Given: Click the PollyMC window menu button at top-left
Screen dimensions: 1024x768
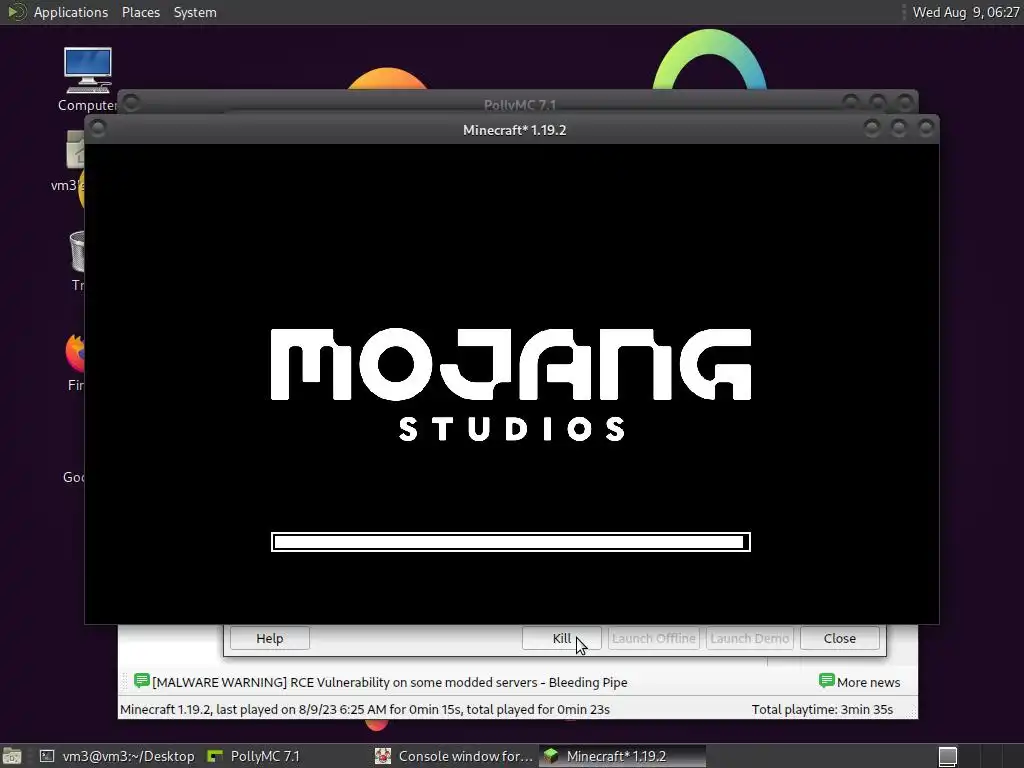Looking at the screenshot, I should tap(131, 103).
